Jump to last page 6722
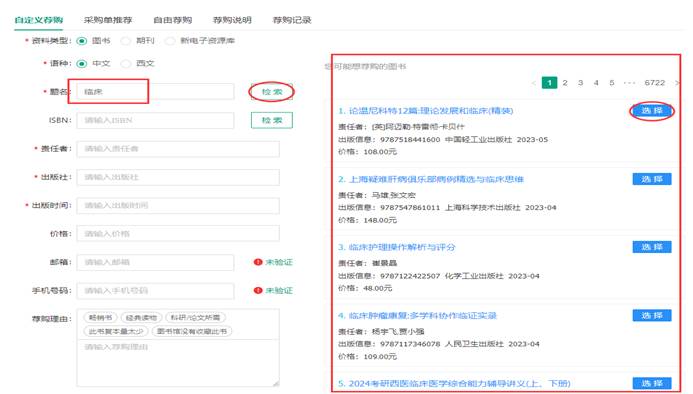 pos(655,83)
